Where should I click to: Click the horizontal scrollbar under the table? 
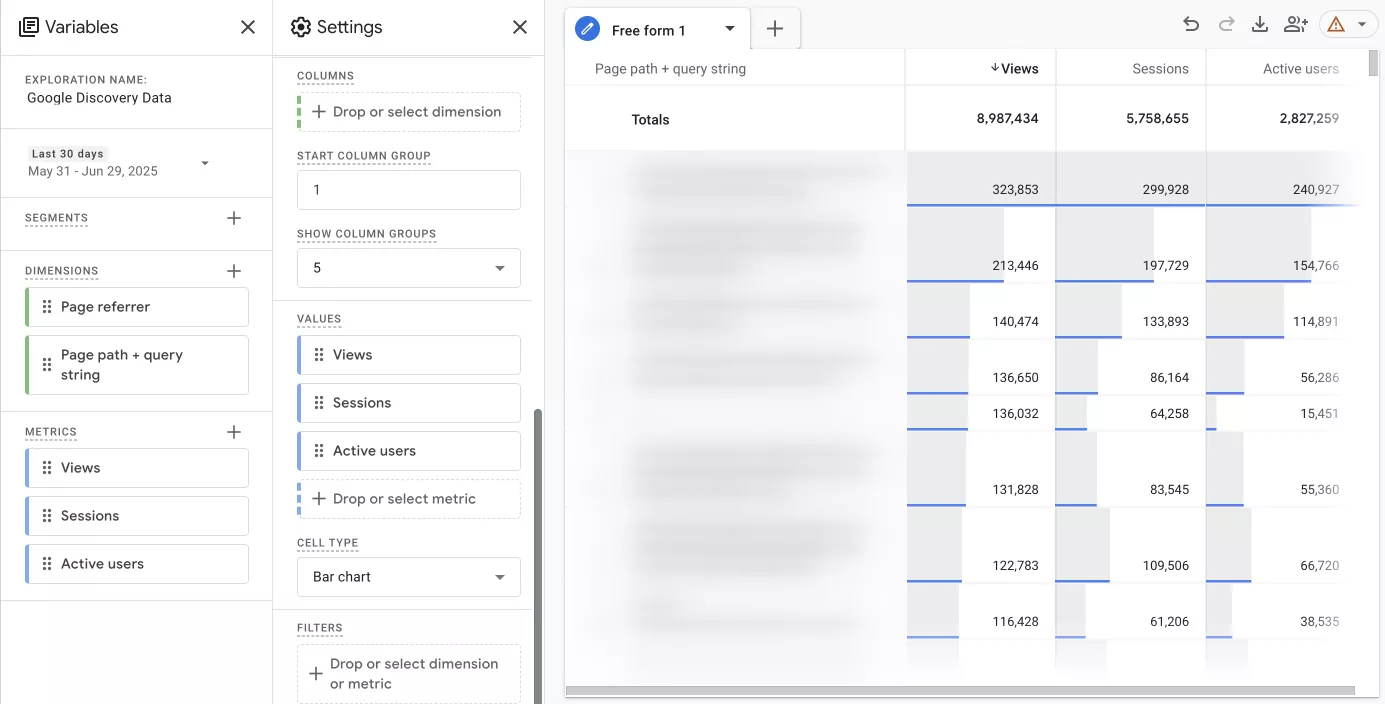[x=958, y=690]
